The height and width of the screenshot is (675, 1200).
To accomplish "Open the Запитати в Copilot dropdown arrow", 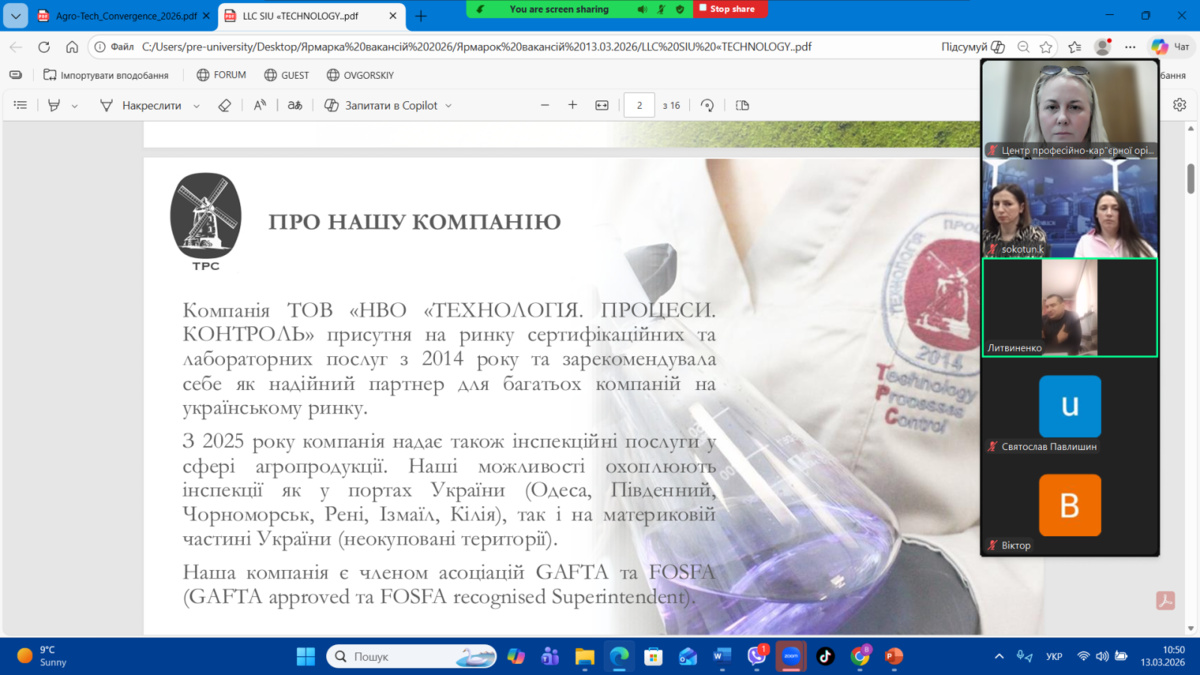I will (448, 106).
